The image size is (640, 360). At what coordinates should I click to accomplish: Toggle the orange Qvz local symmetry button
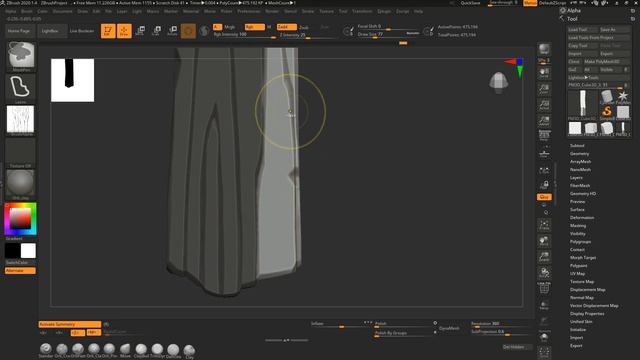coord(544,197)
